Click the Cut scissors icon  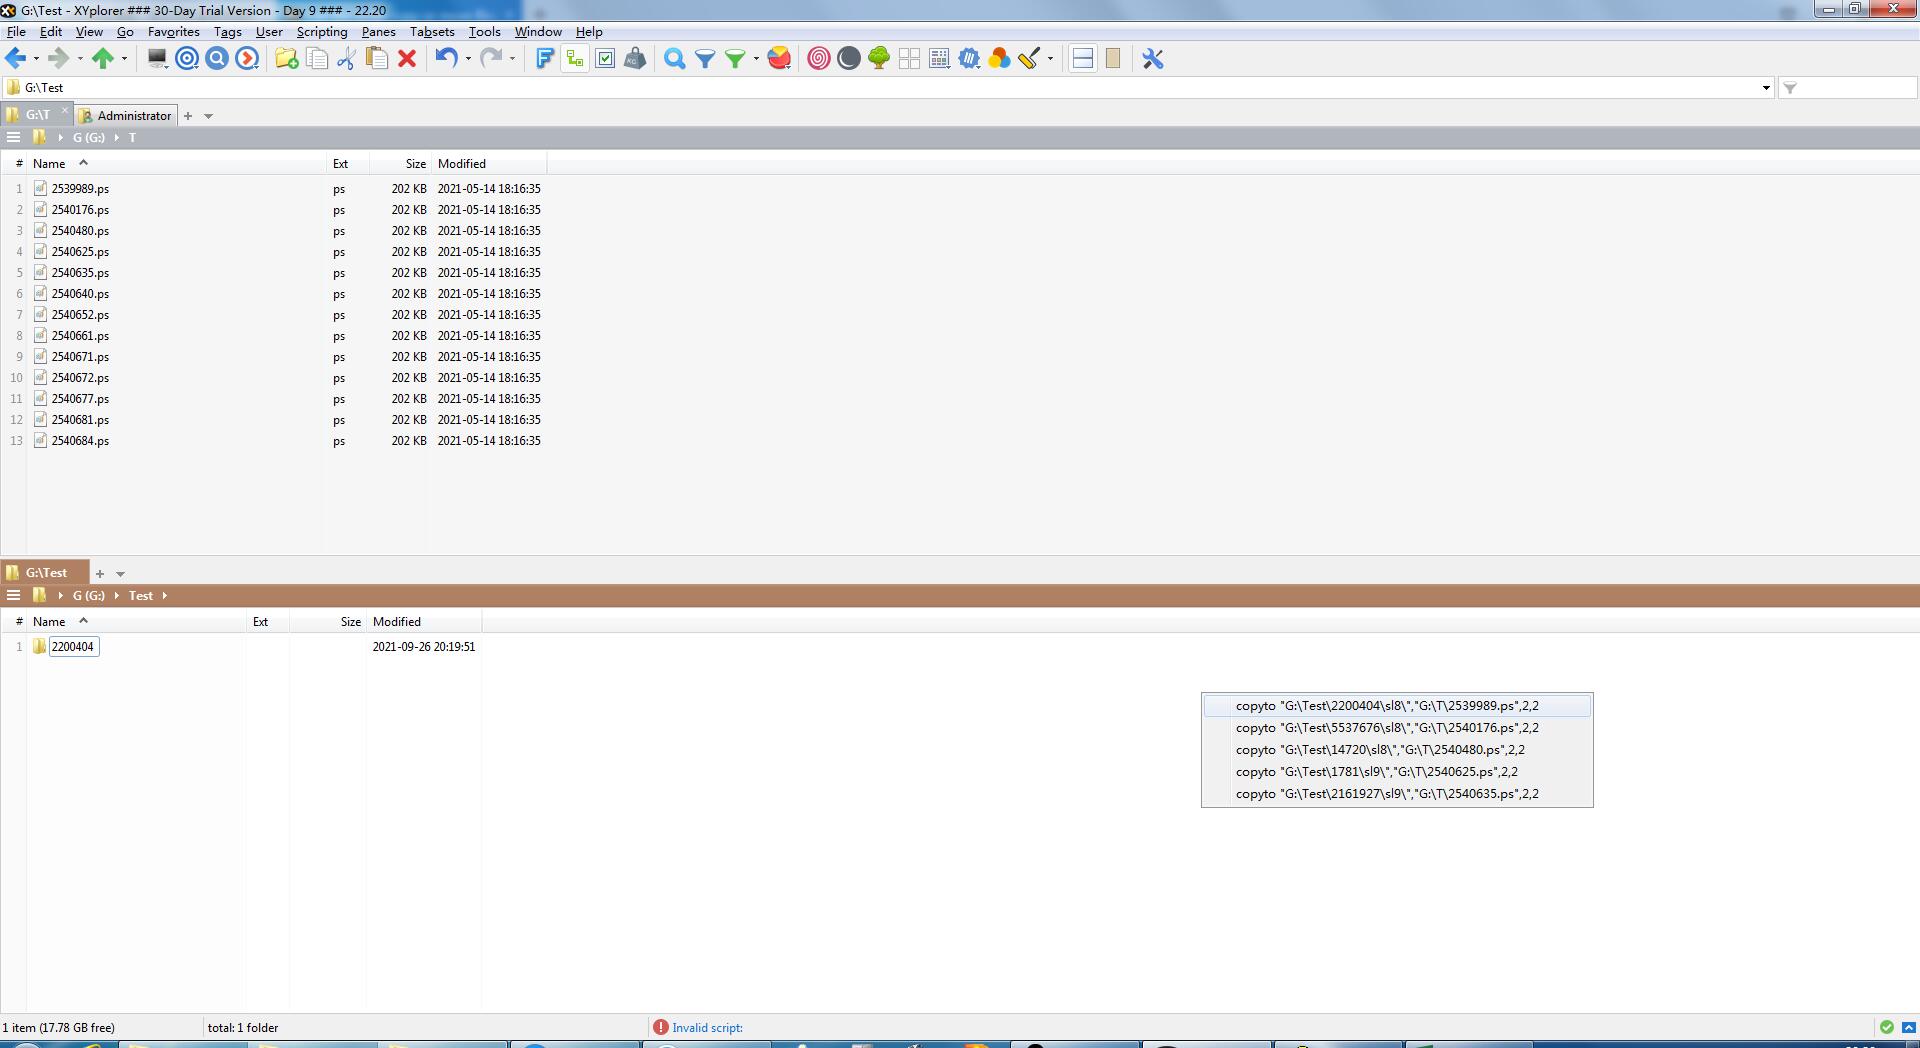[x=346, y=59]
